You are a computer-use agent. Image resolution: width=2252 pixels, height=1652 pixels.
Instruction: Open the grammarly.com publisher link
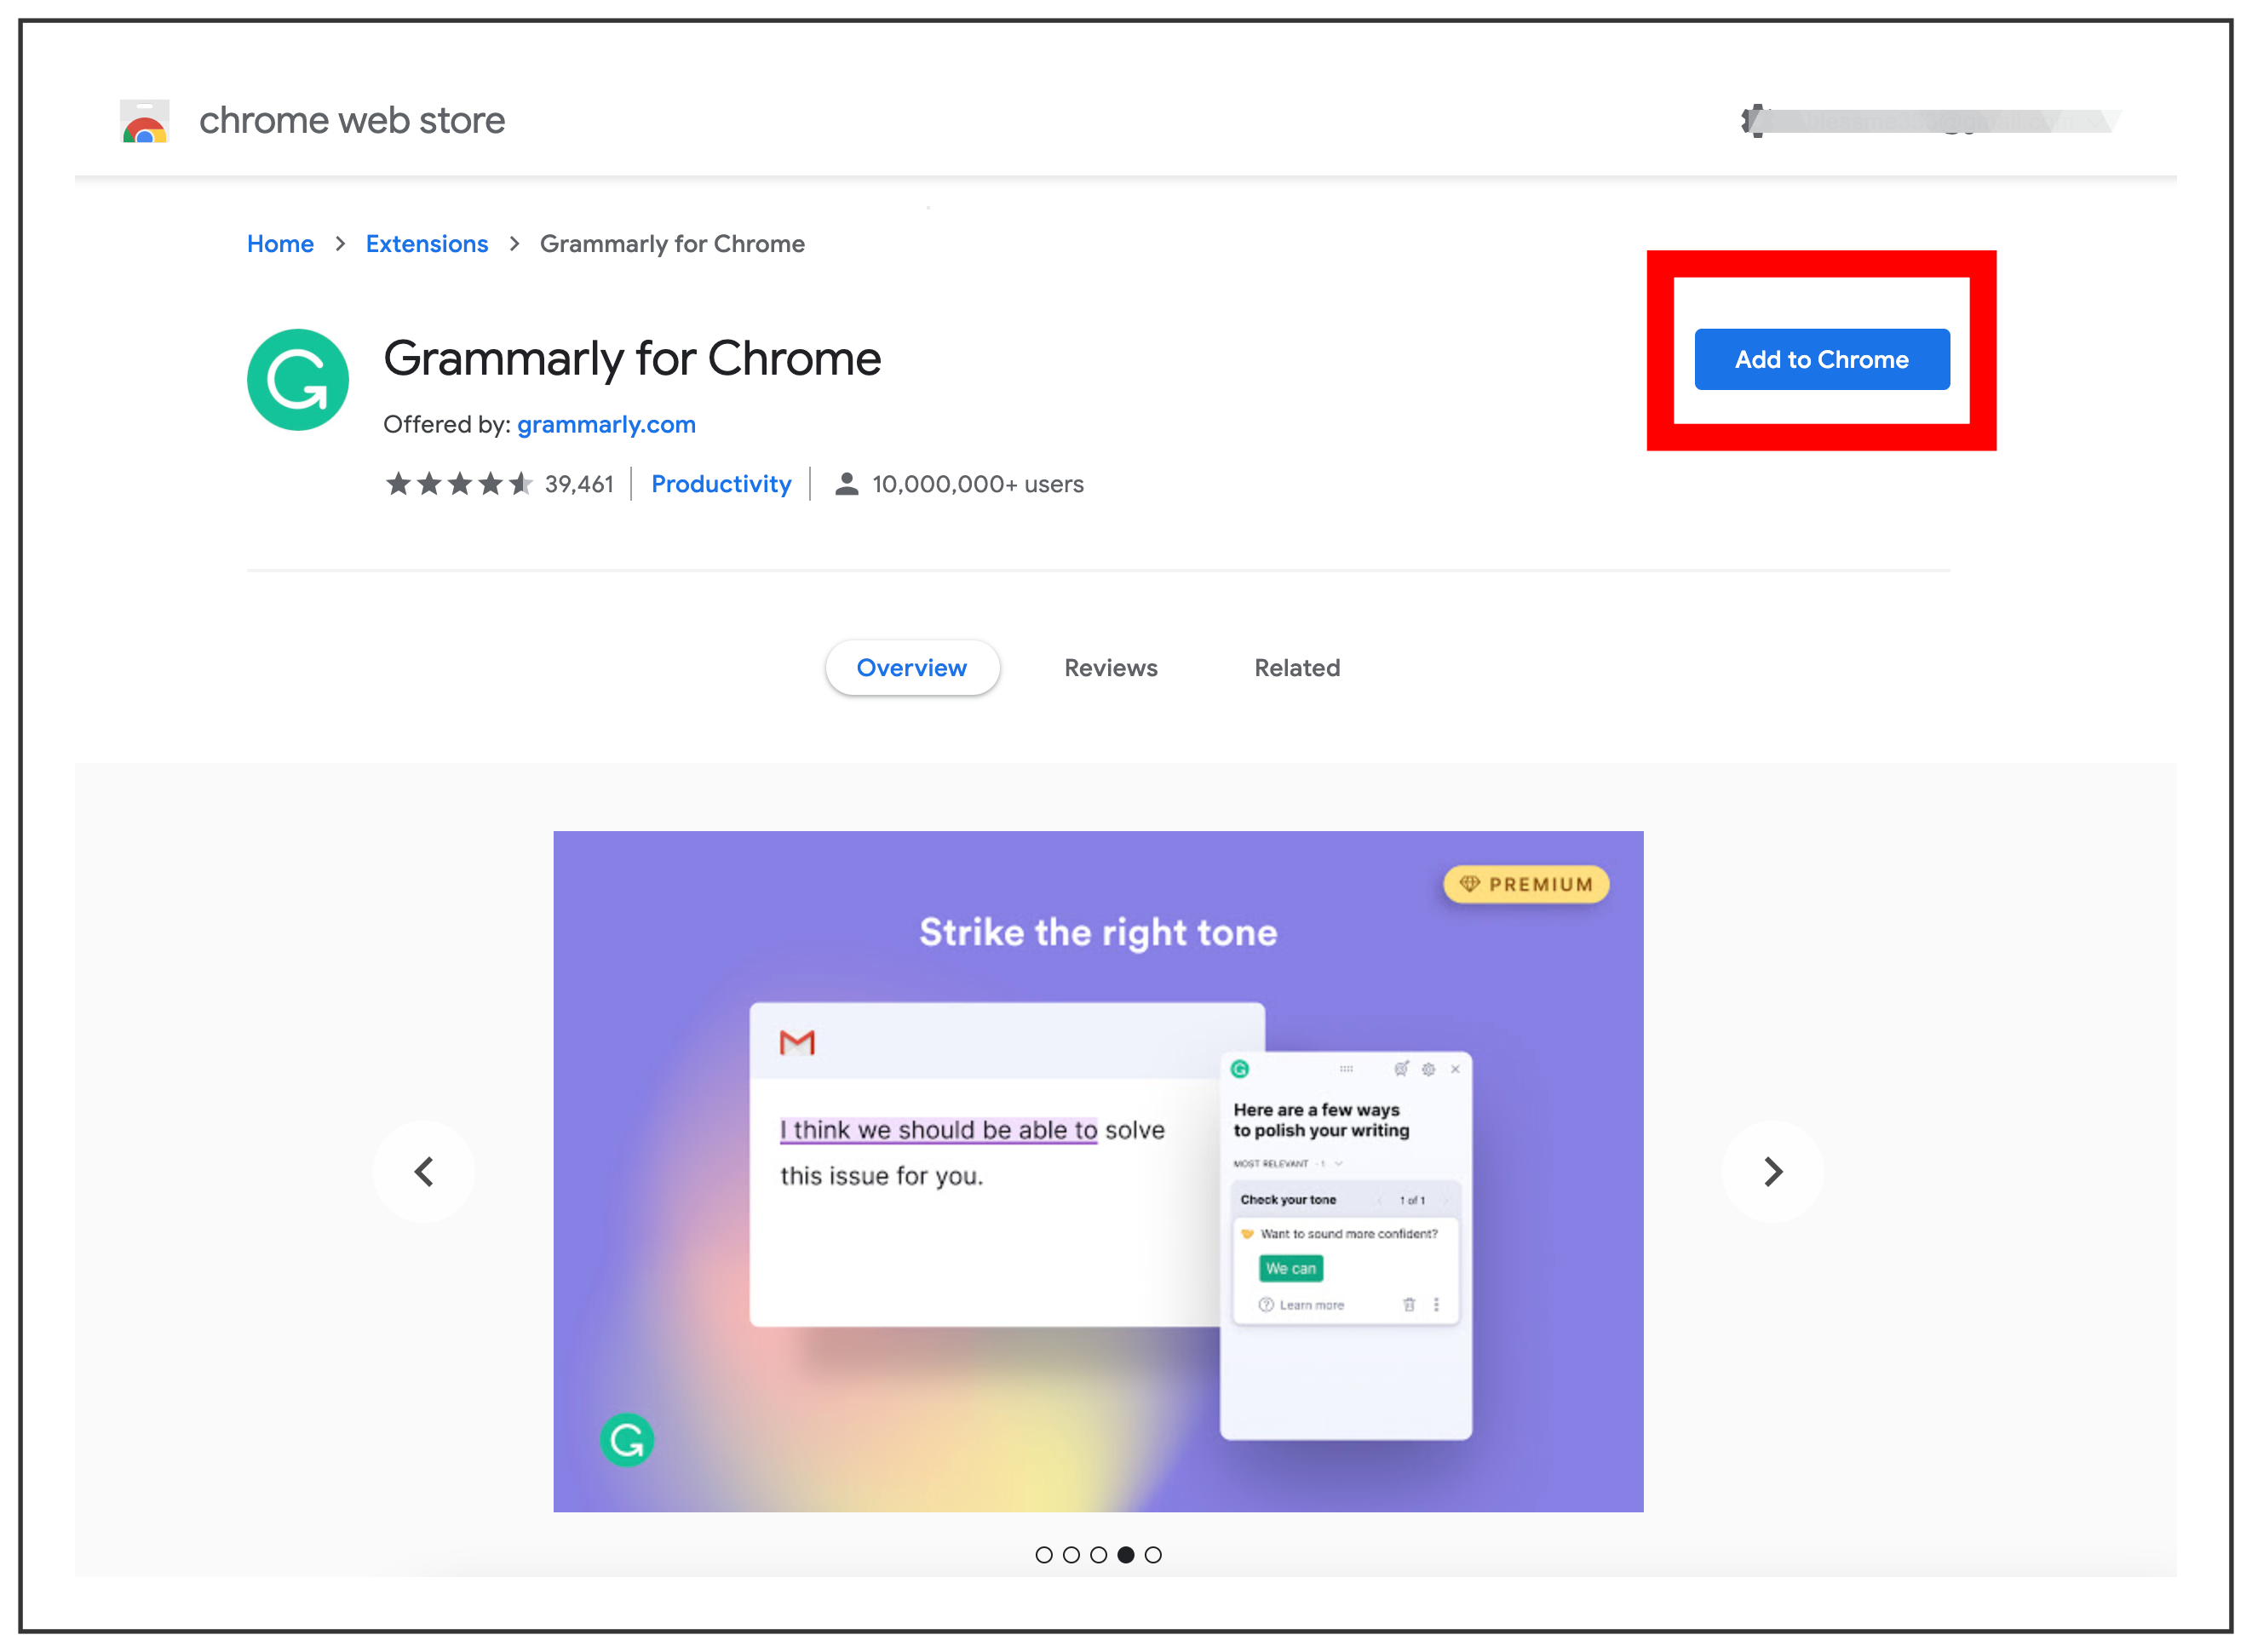tap(606, 425)
